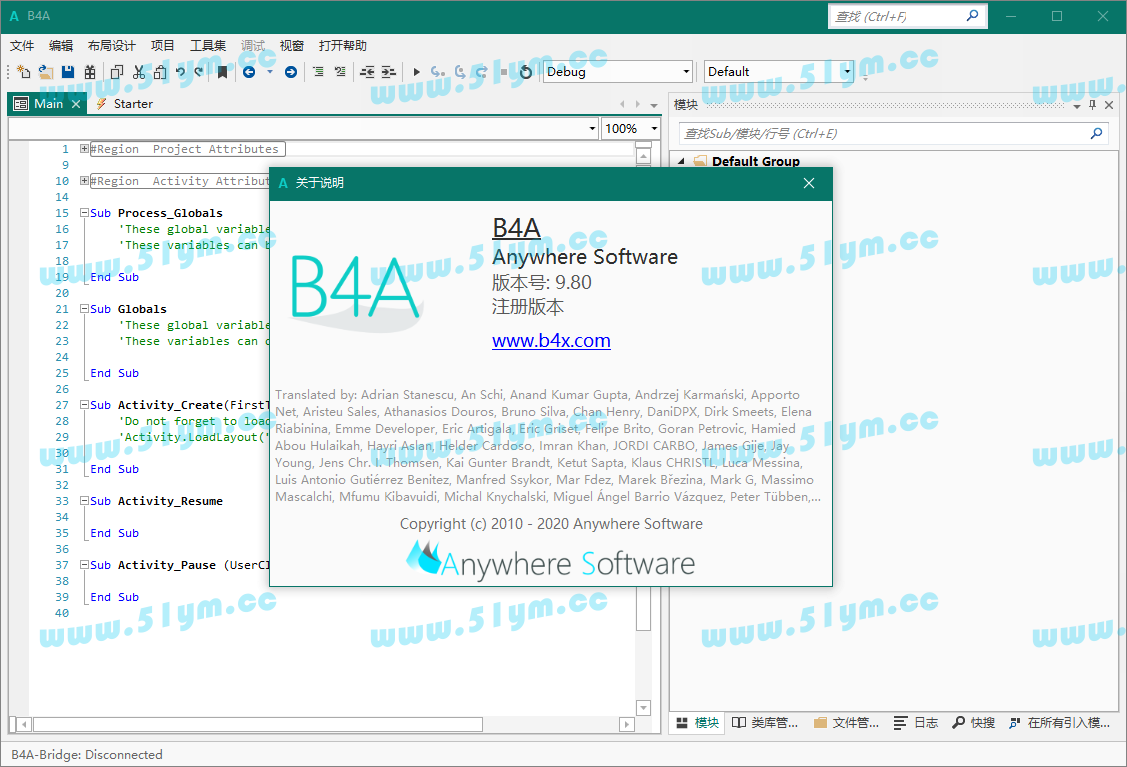Click the magnifier icon in the title search box

pos(972,15)
